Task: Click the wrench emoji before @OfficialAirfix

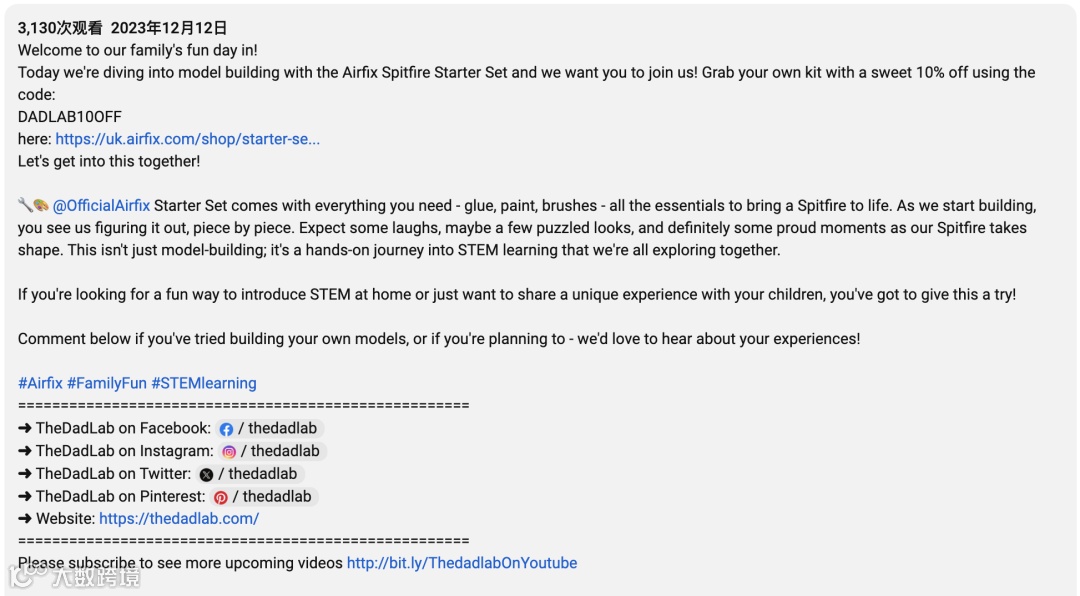Action: click(x=25, y=206)
